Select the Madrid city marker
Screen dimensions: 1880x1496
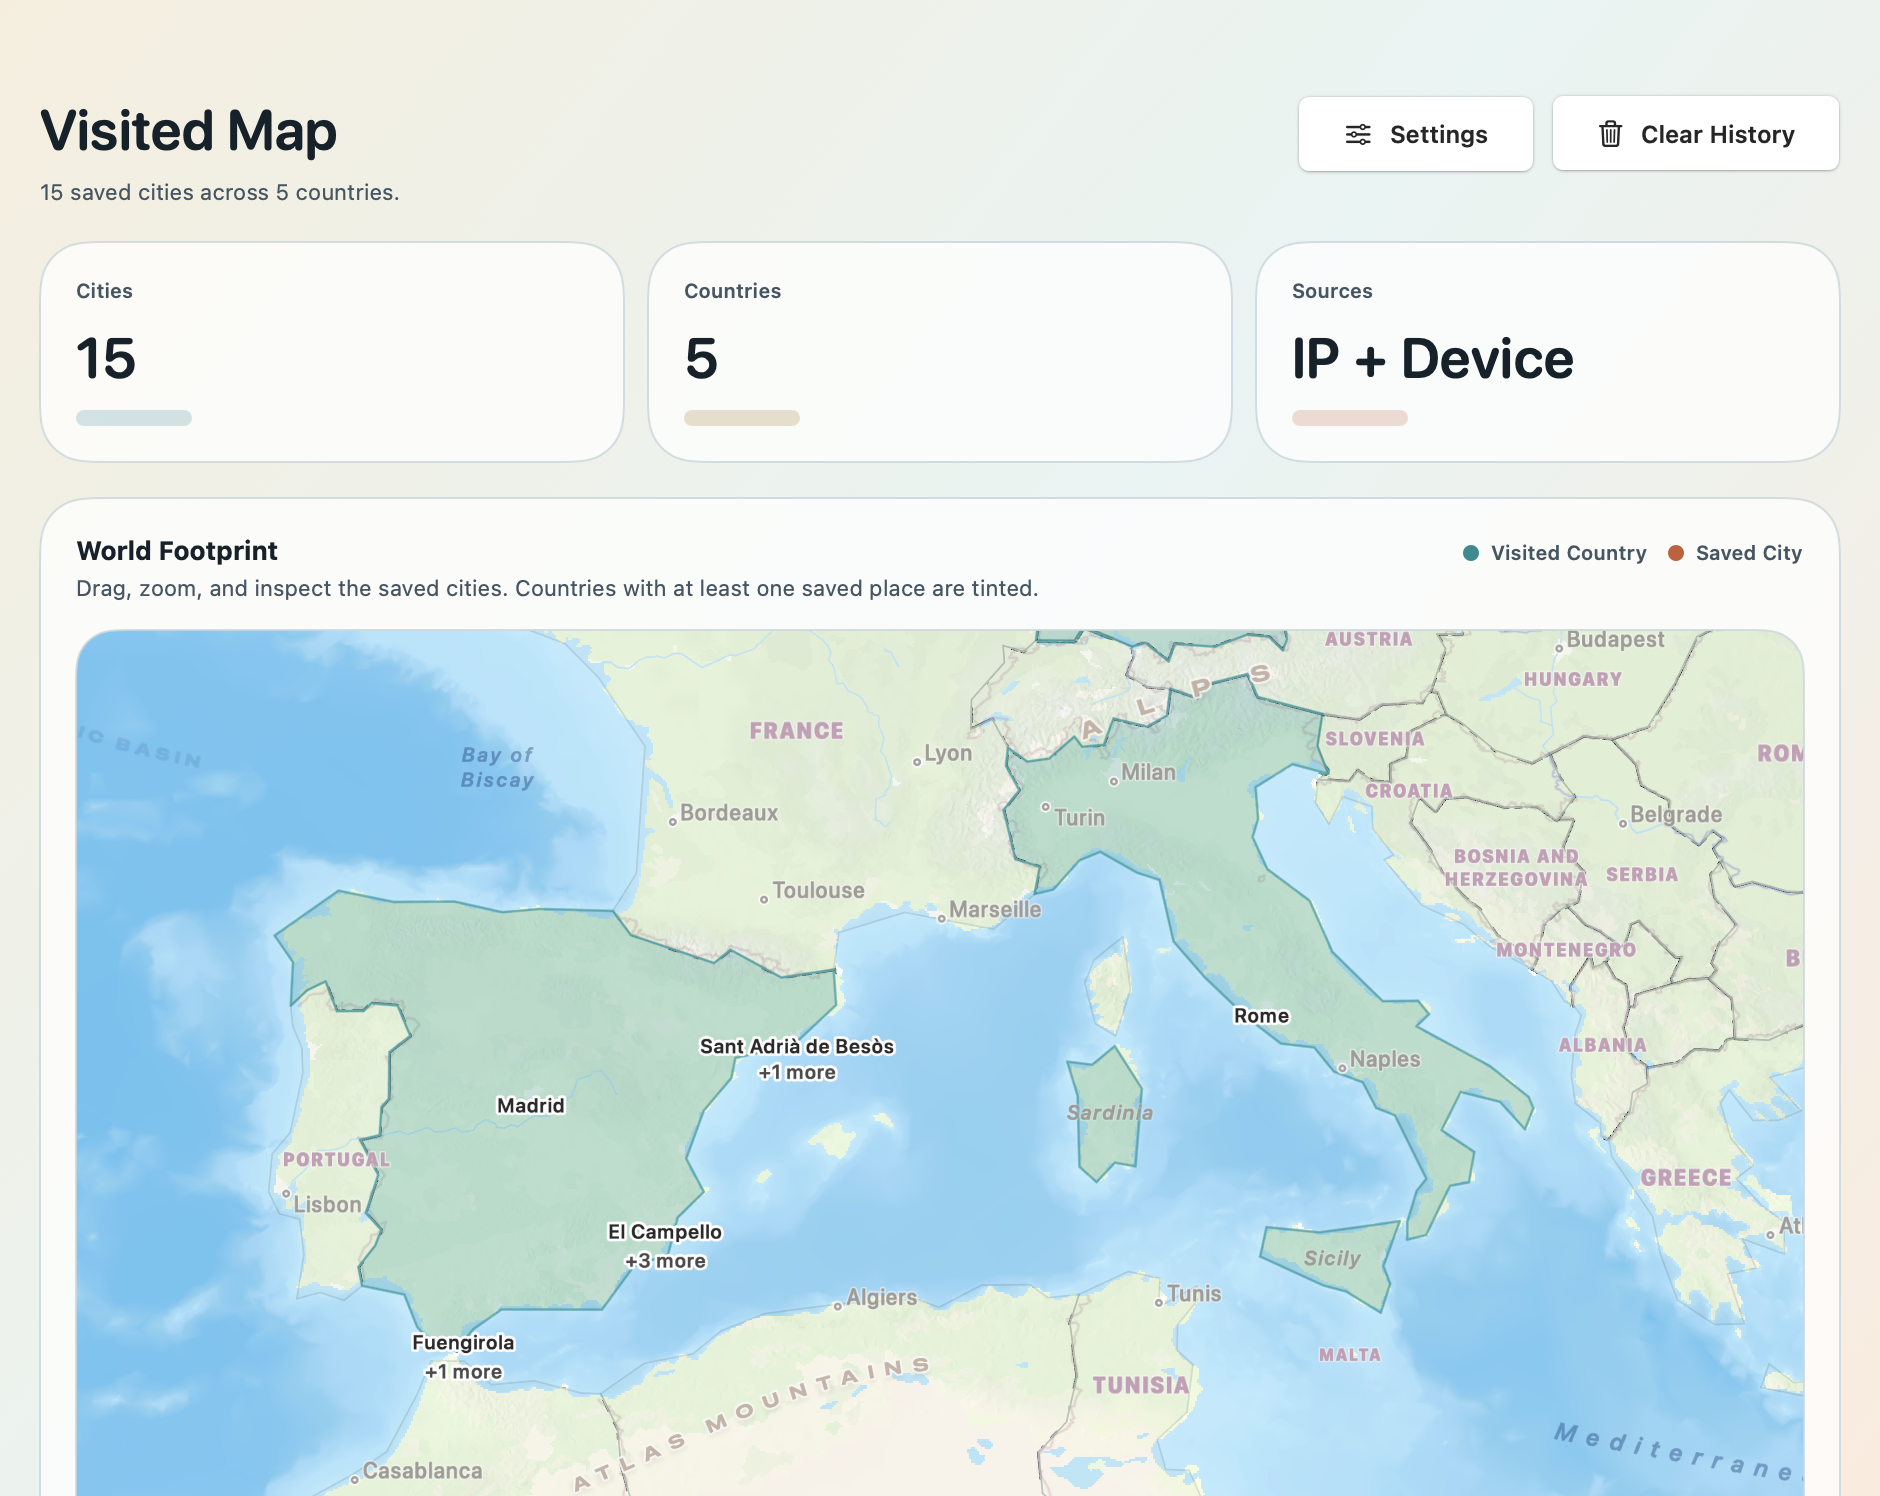tap(533, 1105)
